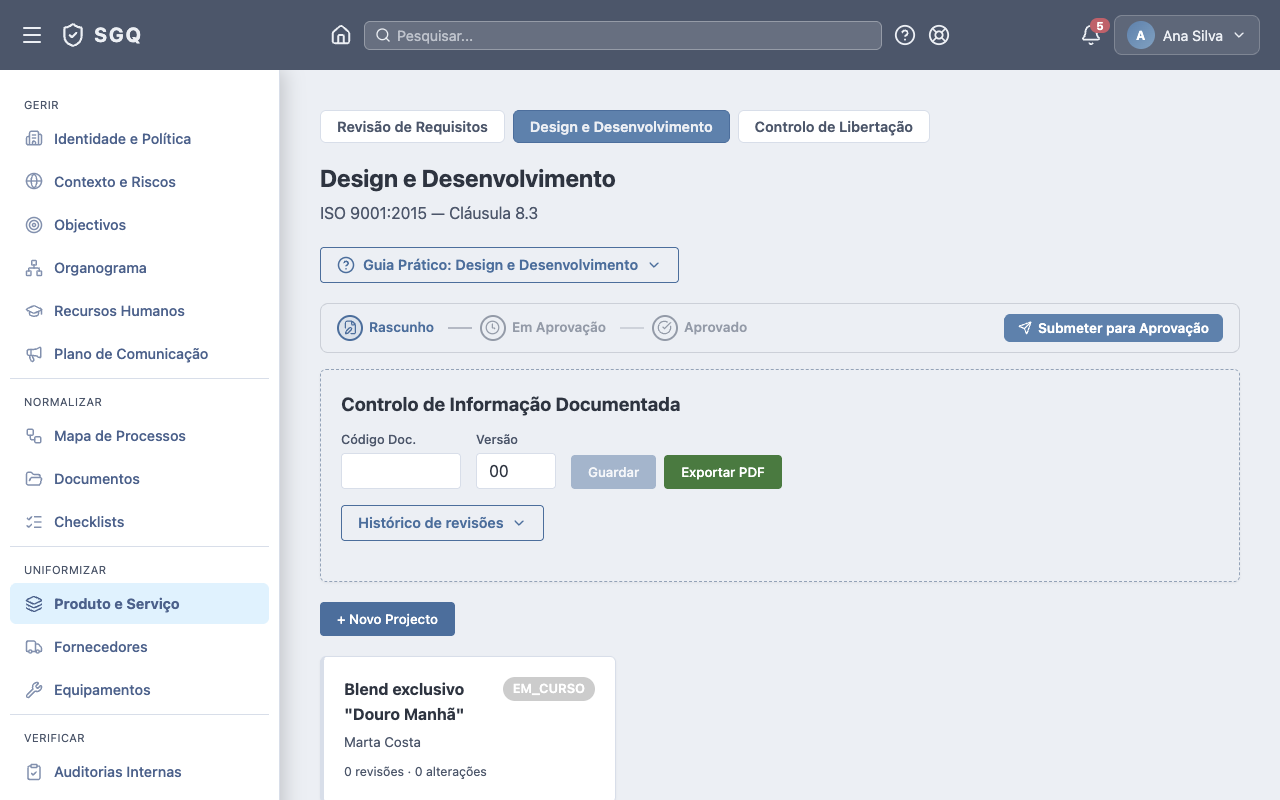Click the Objectivos target icon
Viewport: 1280px width, 800px height.
pyautogui.click(x=34, y=225)
